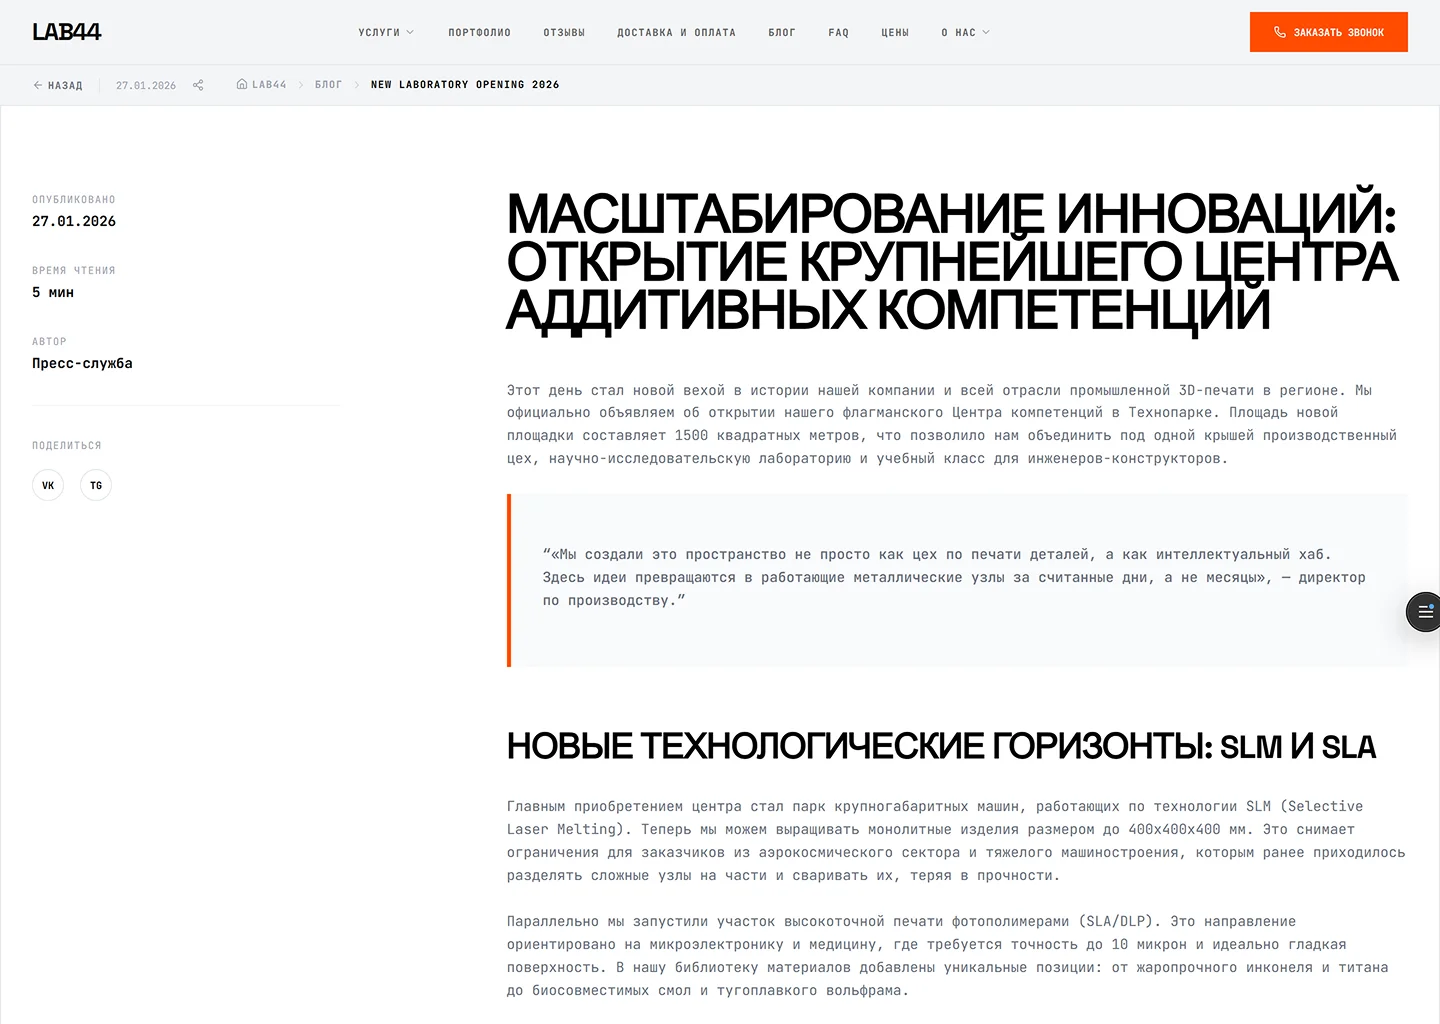Open the ЦЕНЫ navigation link
Screen dimensions: 1440x1024
[895, 31]
